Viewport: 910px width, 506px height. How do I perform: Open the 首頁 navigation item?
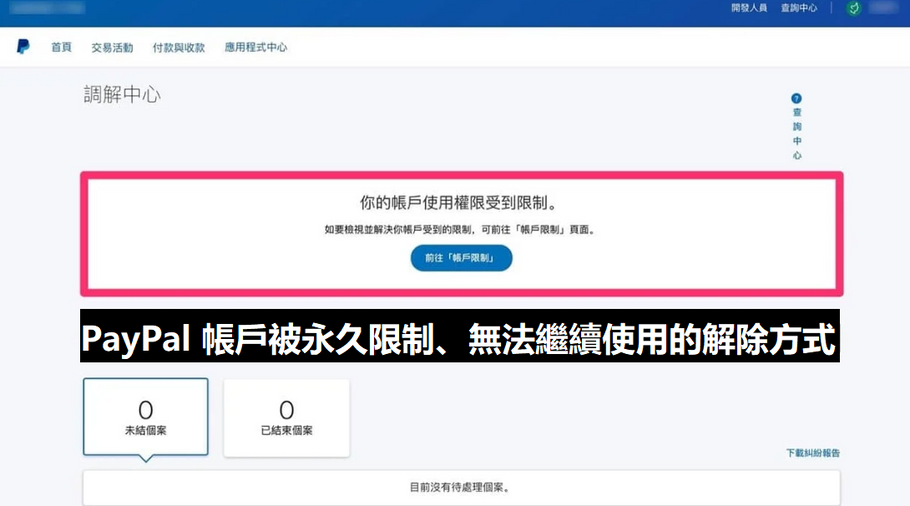[61, 47]
